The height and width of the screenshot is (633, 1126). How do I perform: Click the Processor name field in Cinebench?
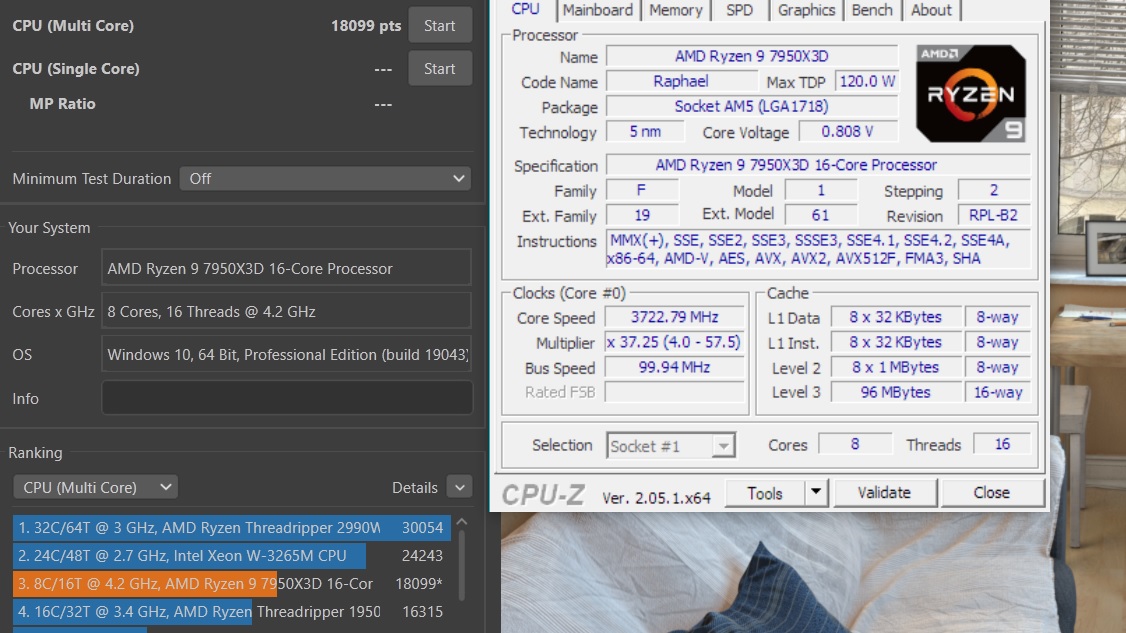(x=287, y=269)
